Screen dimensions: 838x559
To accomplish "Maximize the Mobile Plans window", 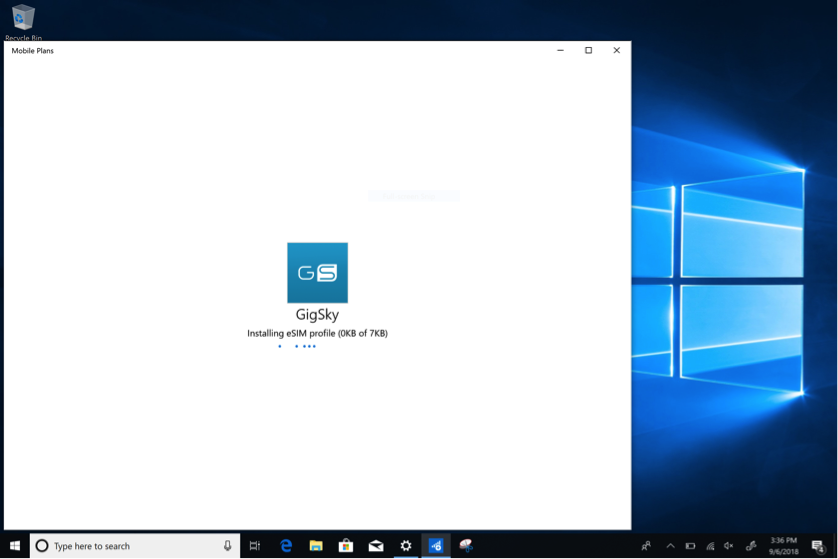I will point(588,50).
